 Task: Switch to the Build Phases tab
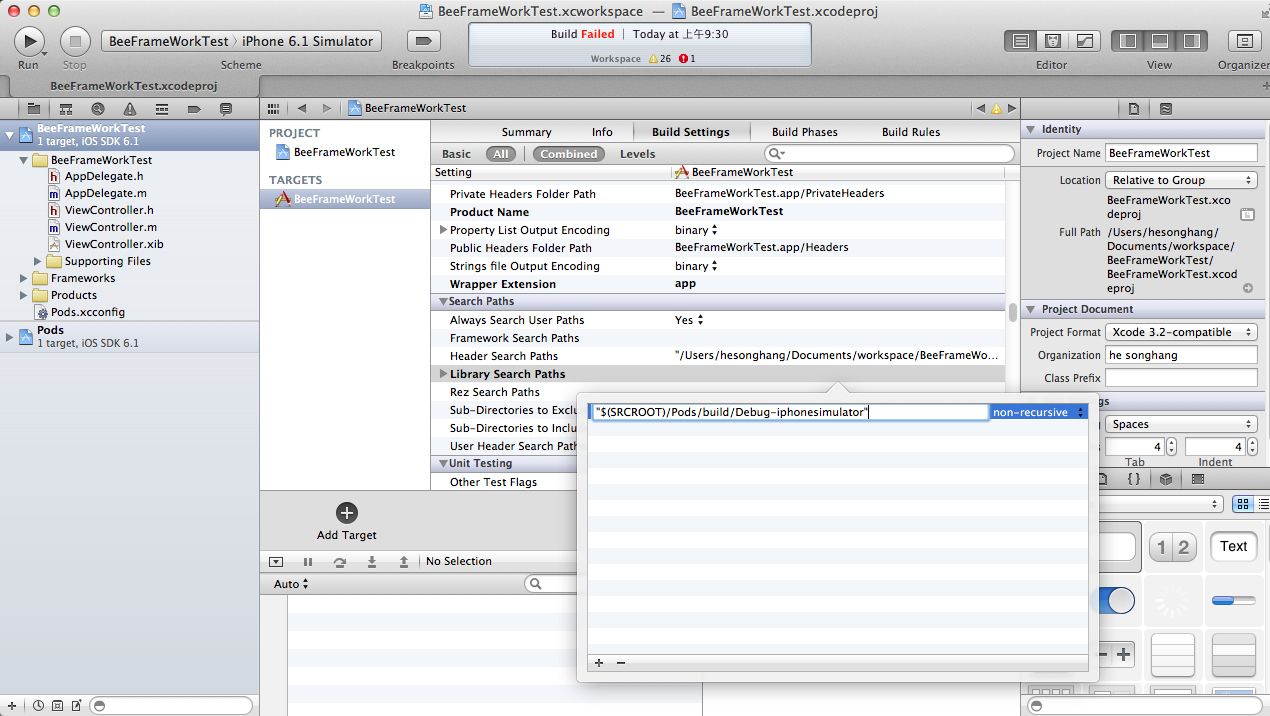point(805,132)
